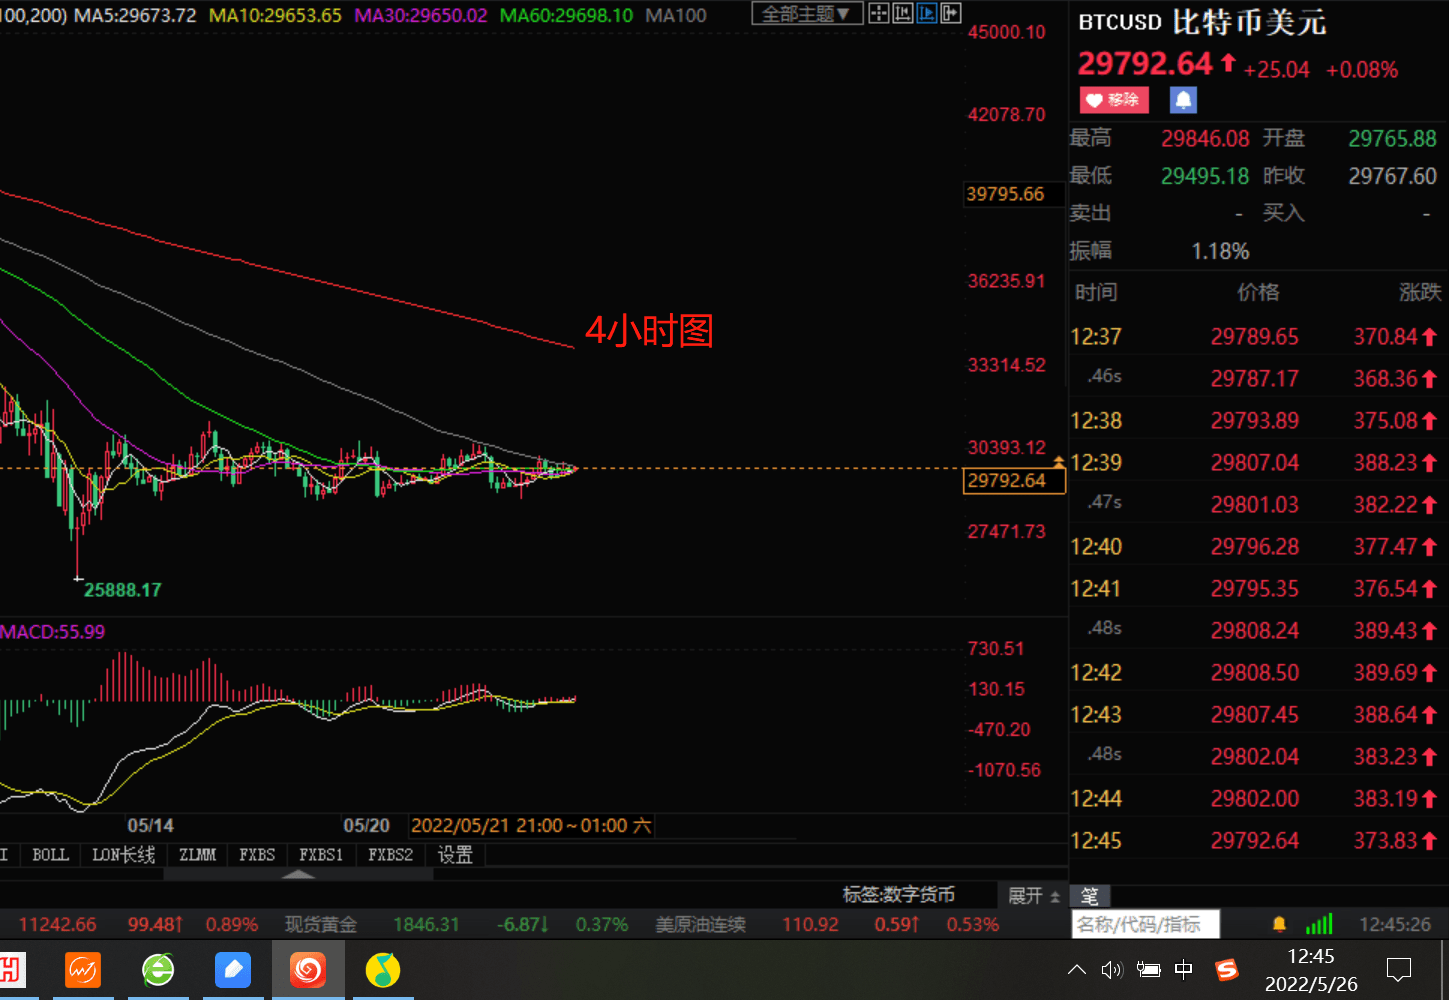1449x1000 pixels.
Task: Click the 笔 tick tab
Action: click(1090, 896)
